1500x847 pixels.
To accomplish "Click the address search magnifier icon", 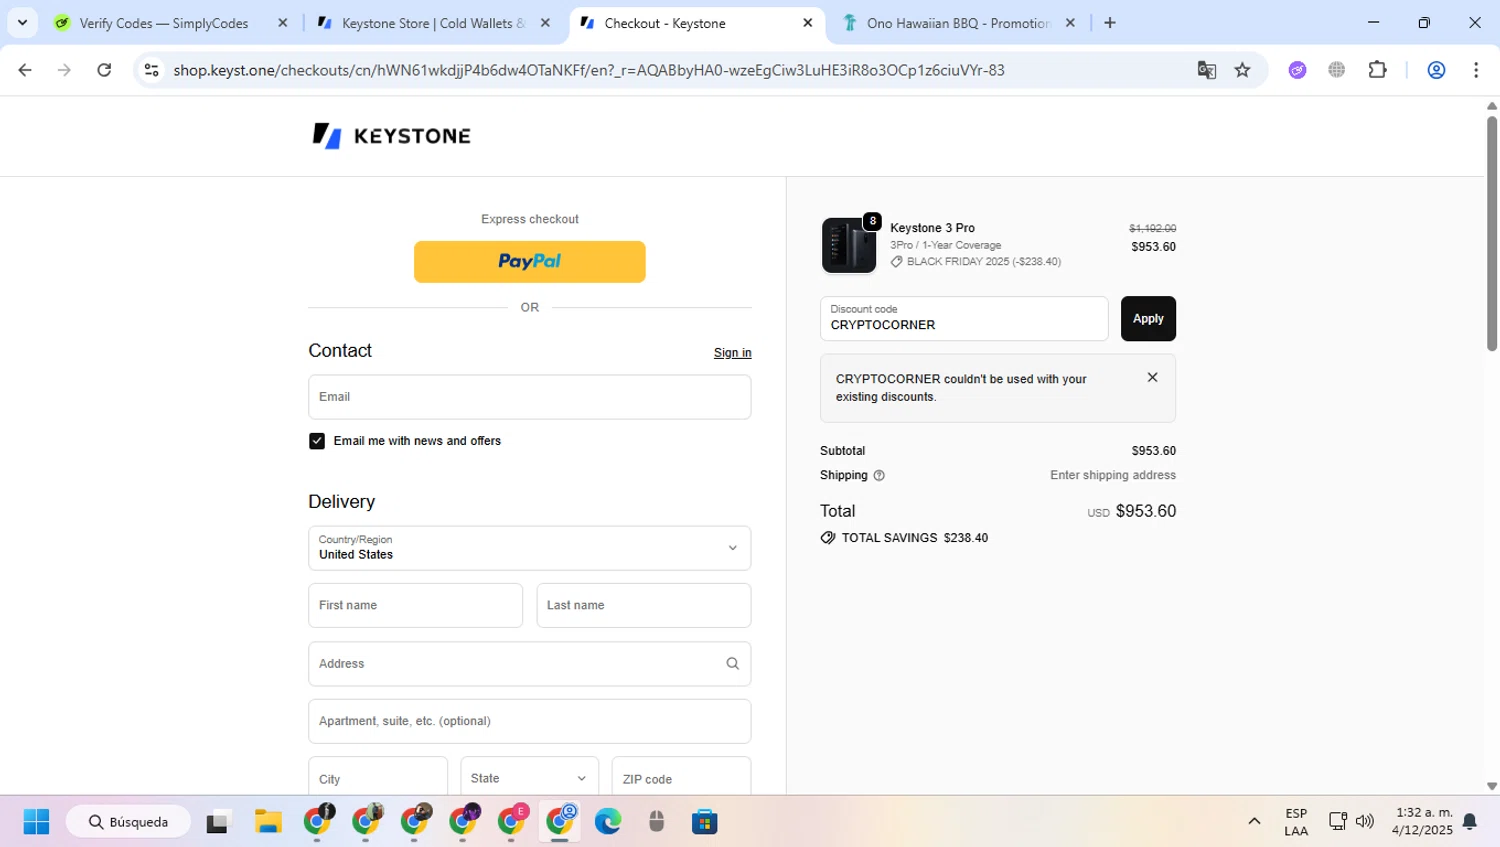I will [732, 663].
